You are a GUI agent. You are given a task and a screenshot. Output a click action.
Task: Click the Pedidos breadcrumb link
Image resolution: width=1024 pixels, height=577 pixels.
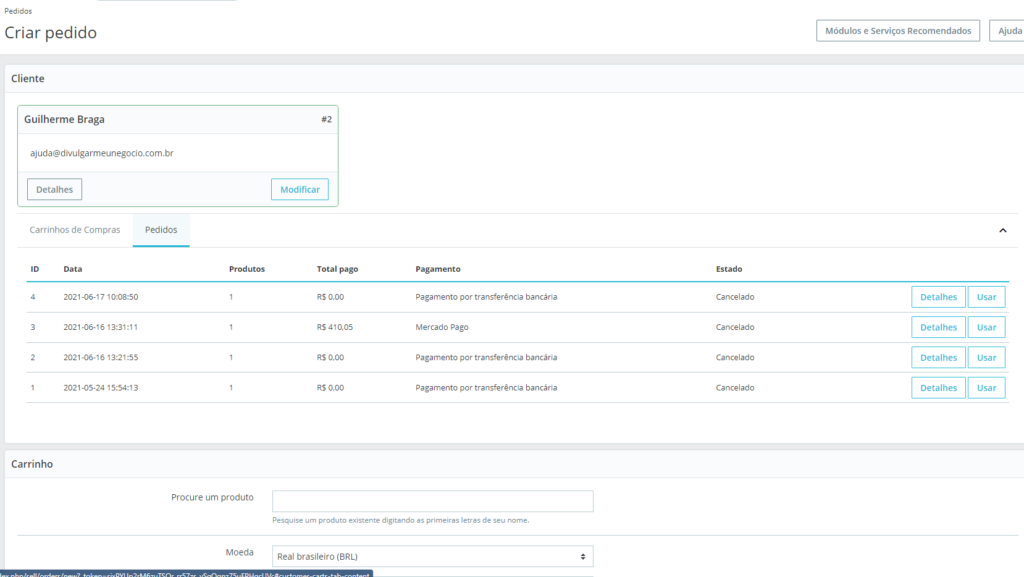point(18,11)
